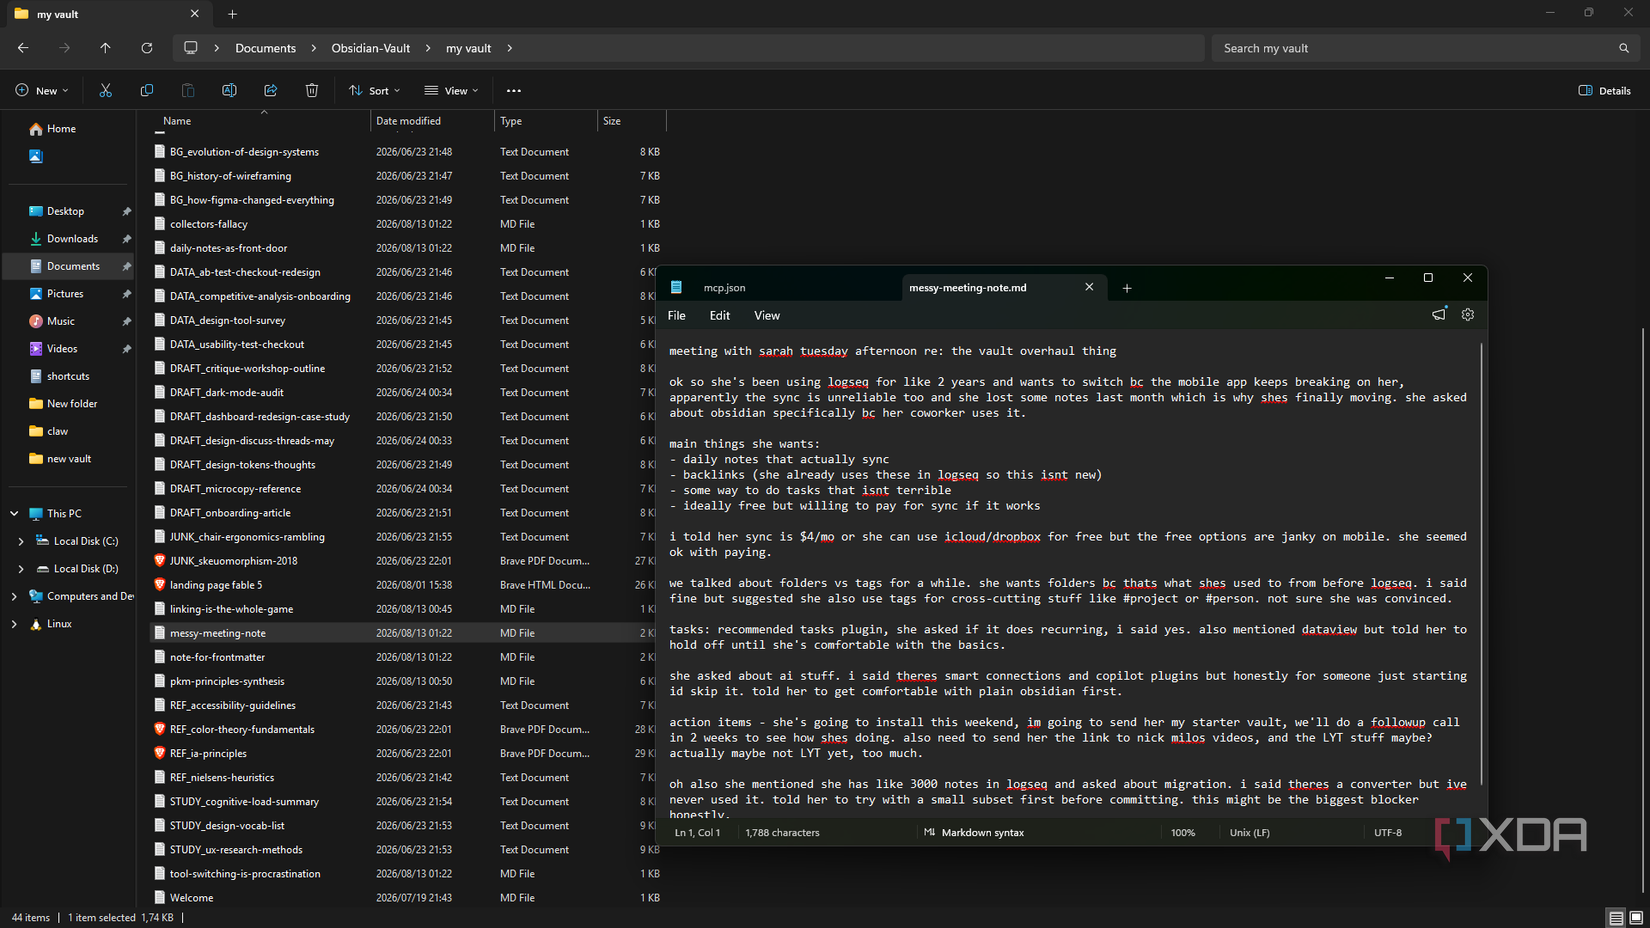Click the Brave icon of landing page fable 5
1650x928 pixels.
[x=159, y=585]
